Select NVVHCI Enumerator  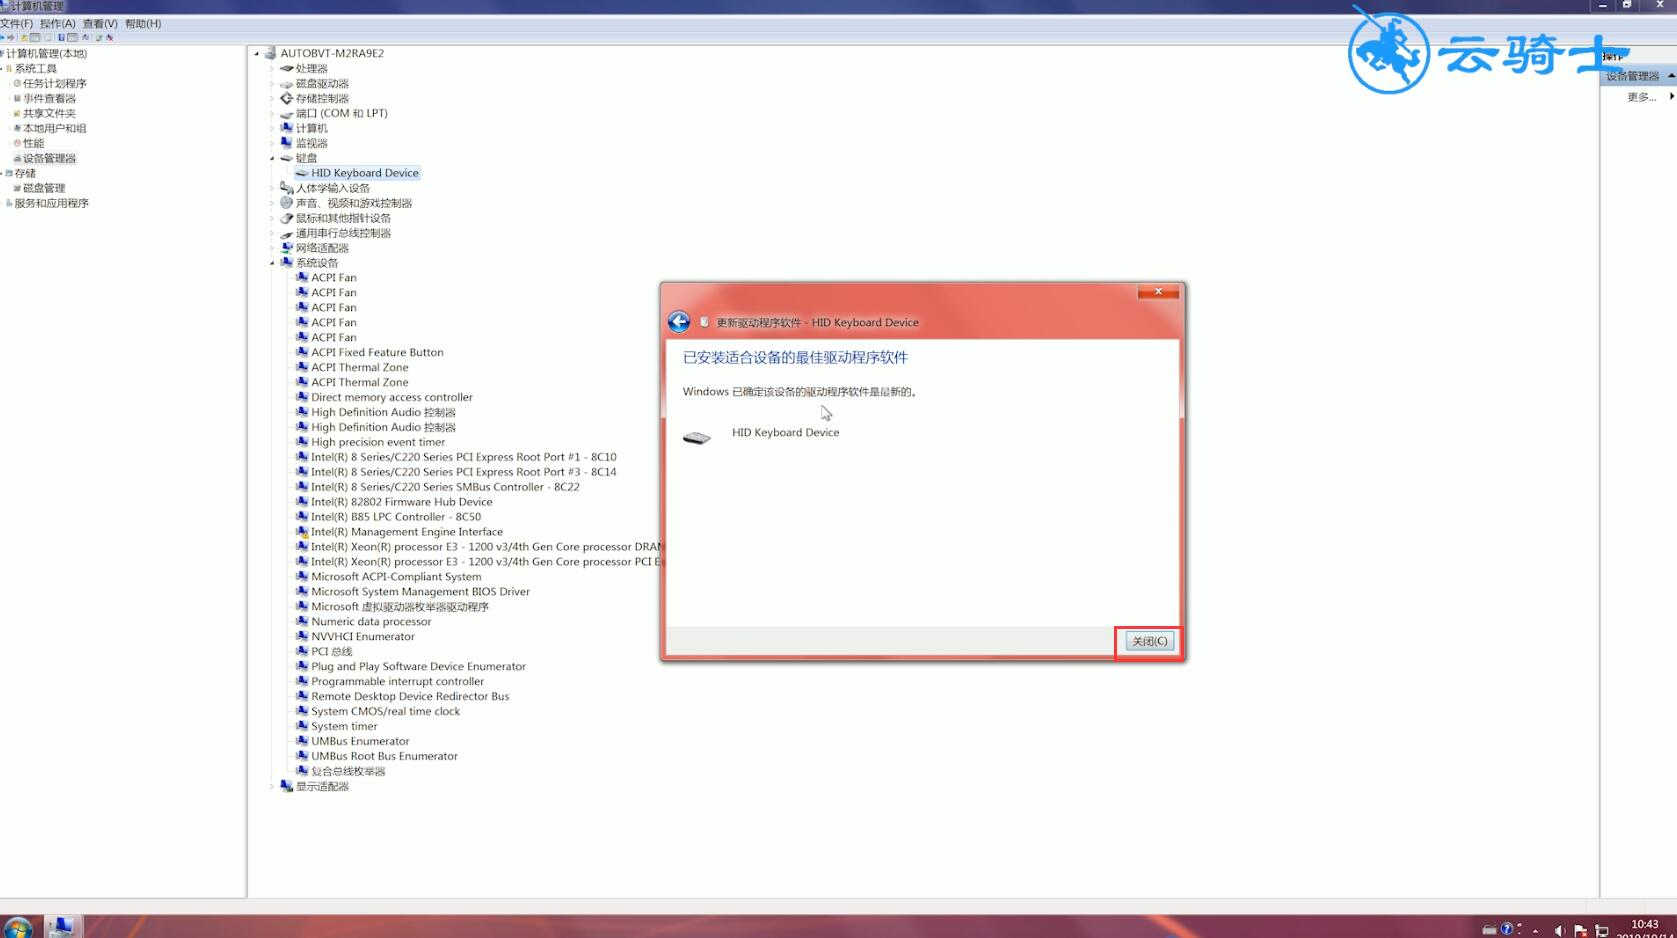[x=363, y=636]
